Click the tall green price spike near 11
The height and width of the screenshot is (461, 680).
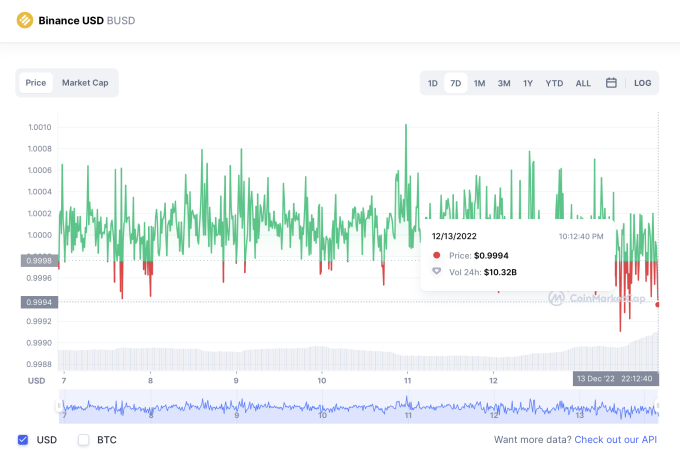point(406,173)
